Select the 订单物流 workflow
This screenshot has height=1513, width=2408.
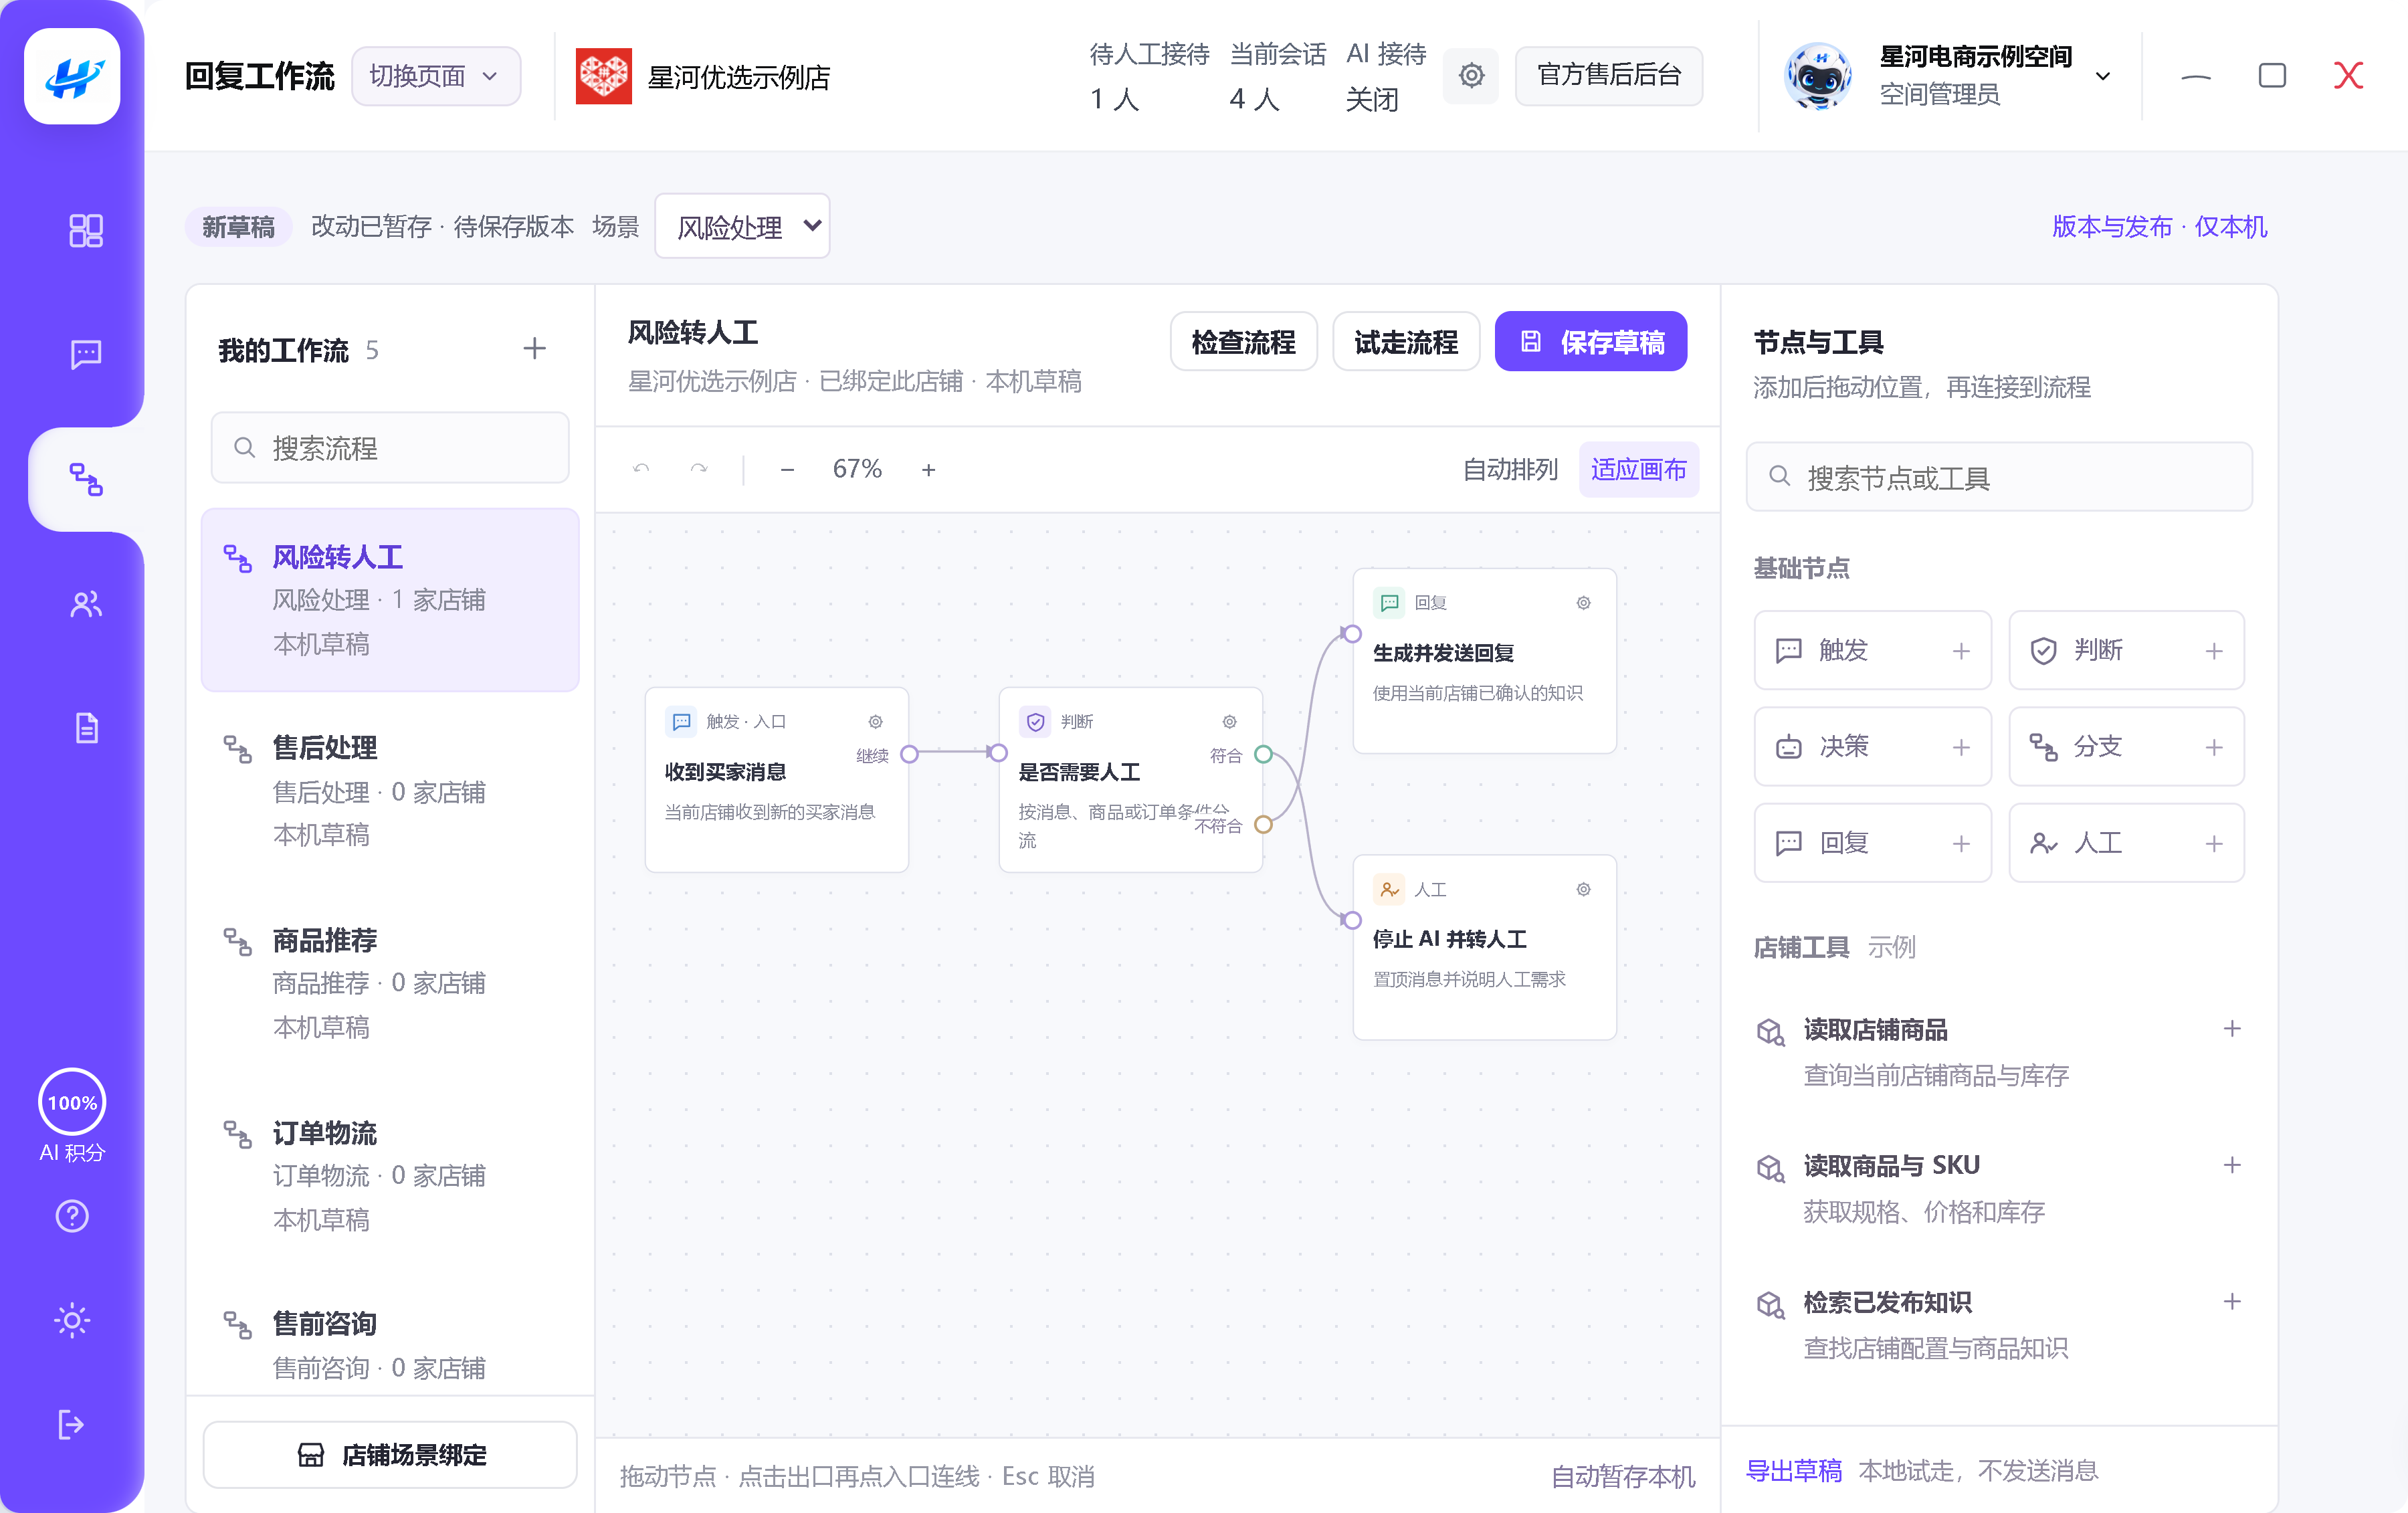pos(390,1176)
